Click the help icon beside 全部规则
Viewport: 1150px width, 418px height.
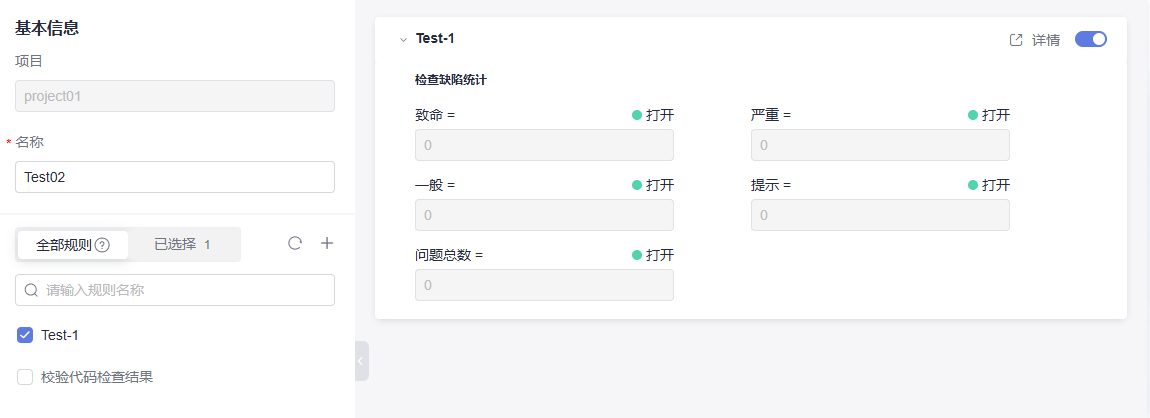coord(102,245)
